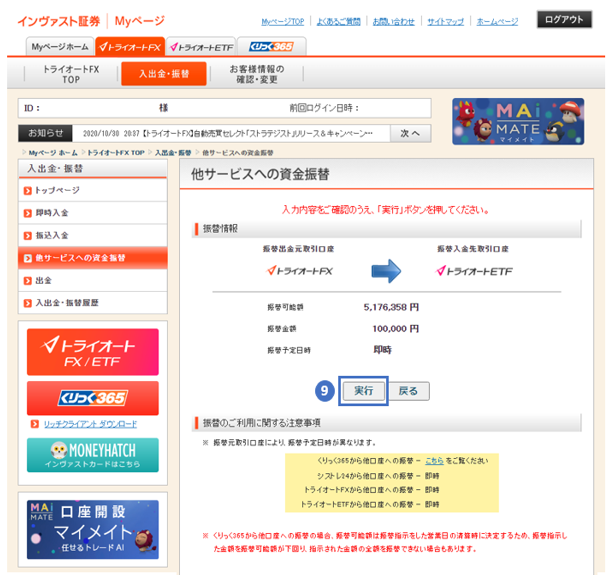This screenshot has width=609, height=579.
Task: Click トライオートFX TOP in the breadcrumb
Action: 115,153
